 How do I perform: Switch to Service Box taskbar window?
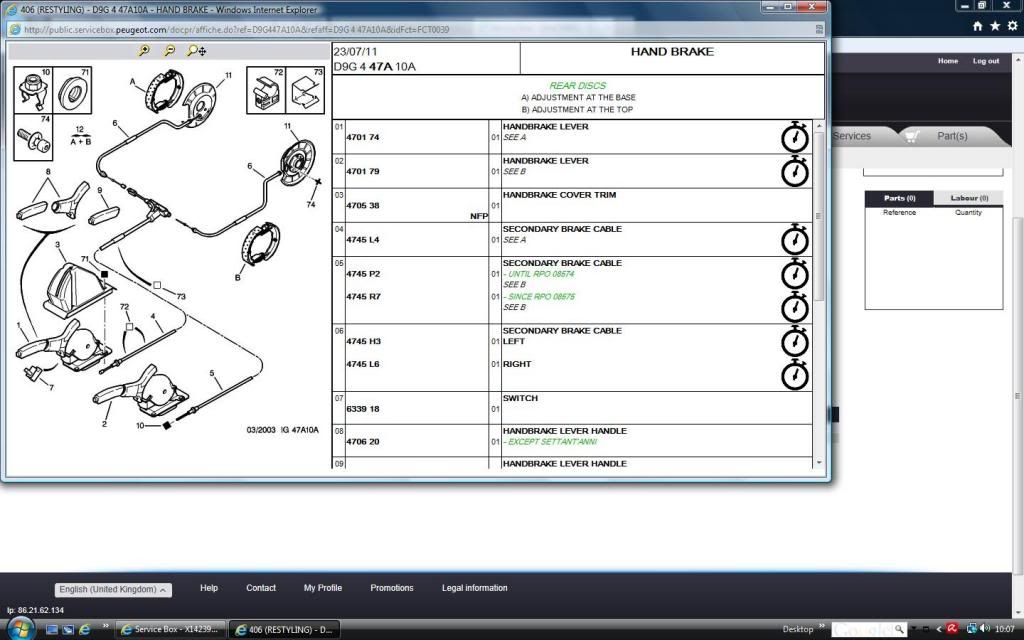(x=170, y=630)
